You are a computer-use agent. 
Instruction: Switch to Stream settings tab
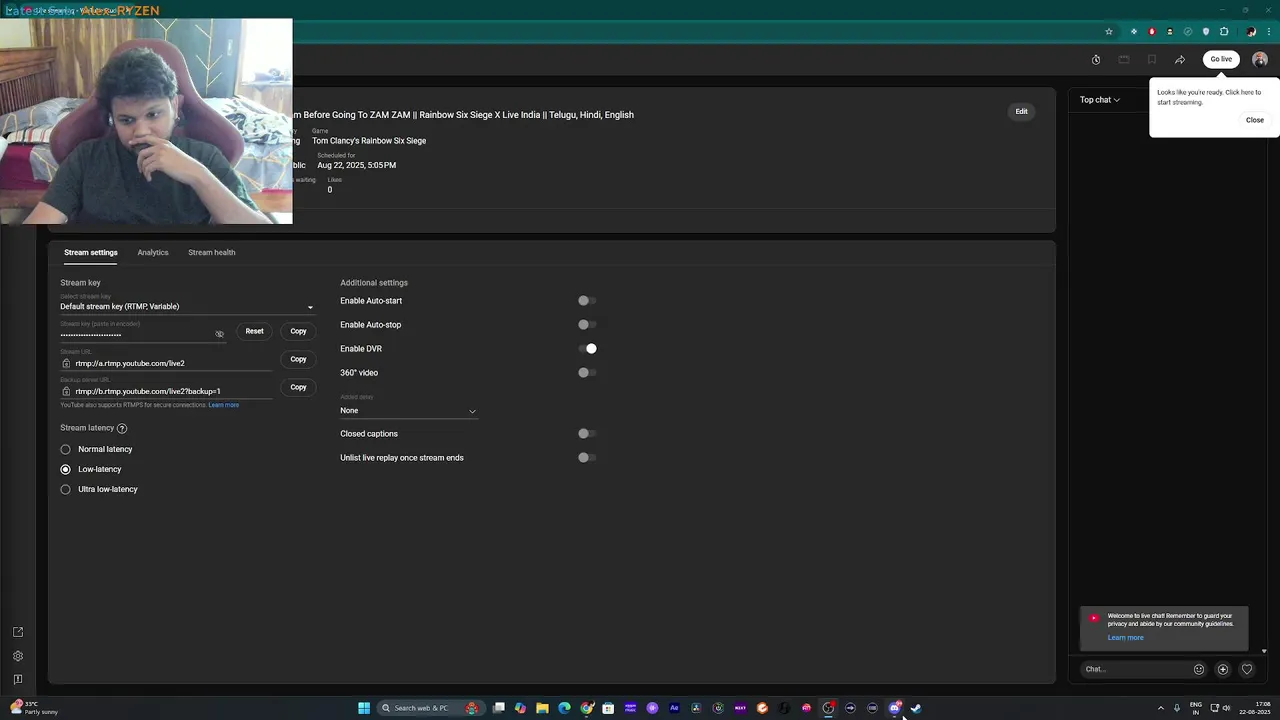click(x=91, y=253)
